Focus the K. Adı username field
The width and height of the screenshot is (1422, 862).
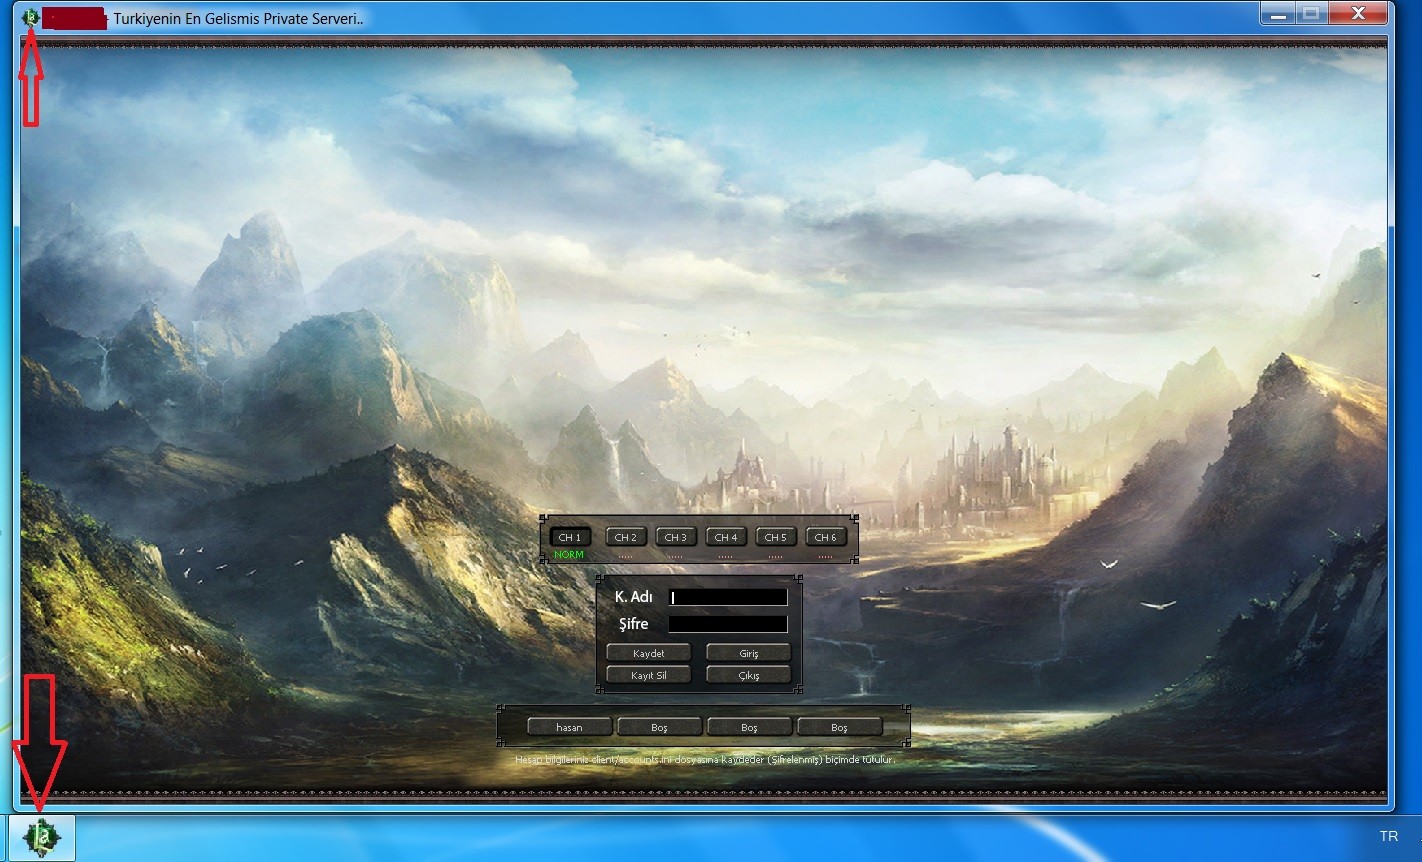[728, 597]
